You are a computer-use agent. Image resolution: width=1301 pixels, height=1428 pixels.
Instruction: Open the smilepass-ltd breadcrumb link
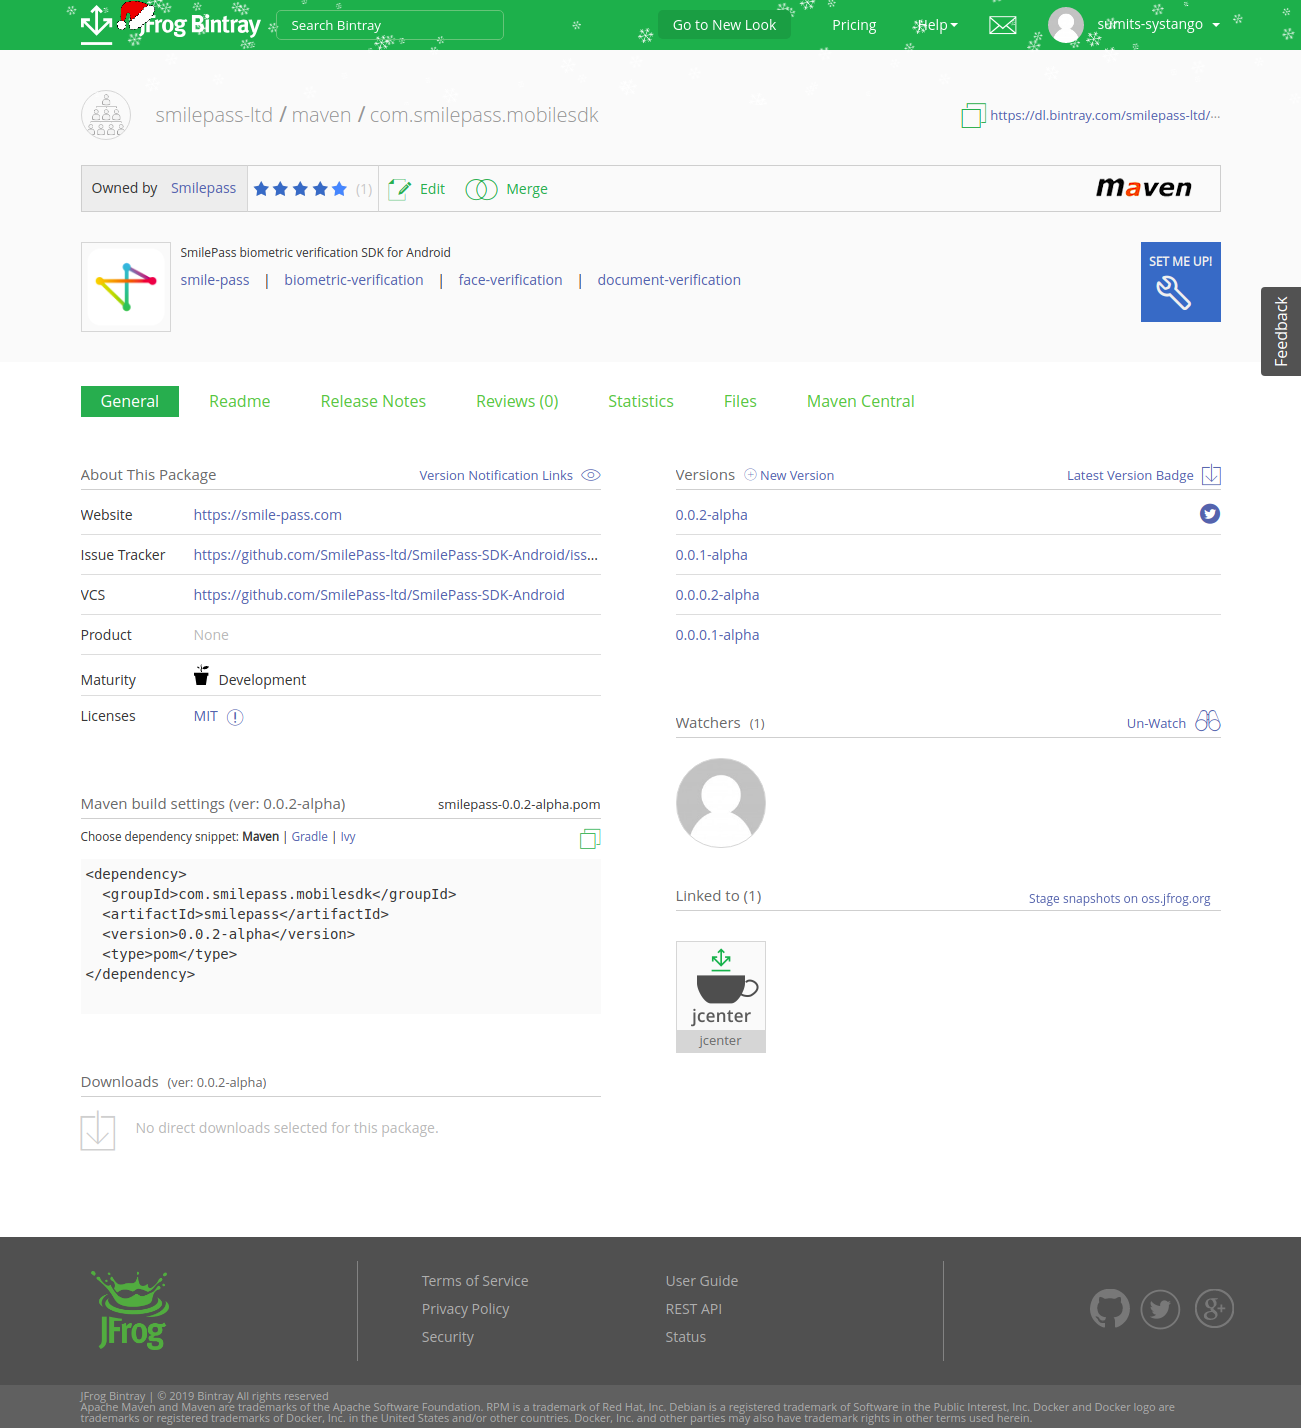214,115
